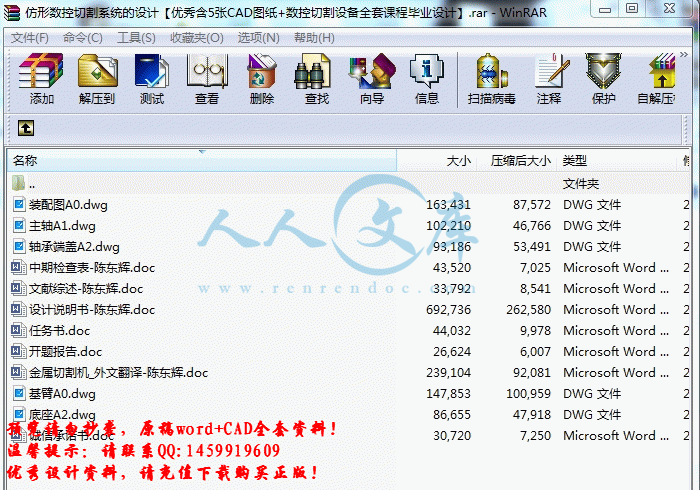Open the Tools (工具) menu
The height and width of the screenshot is (490, 700).
pyautogui.click(x=136, y=38)
